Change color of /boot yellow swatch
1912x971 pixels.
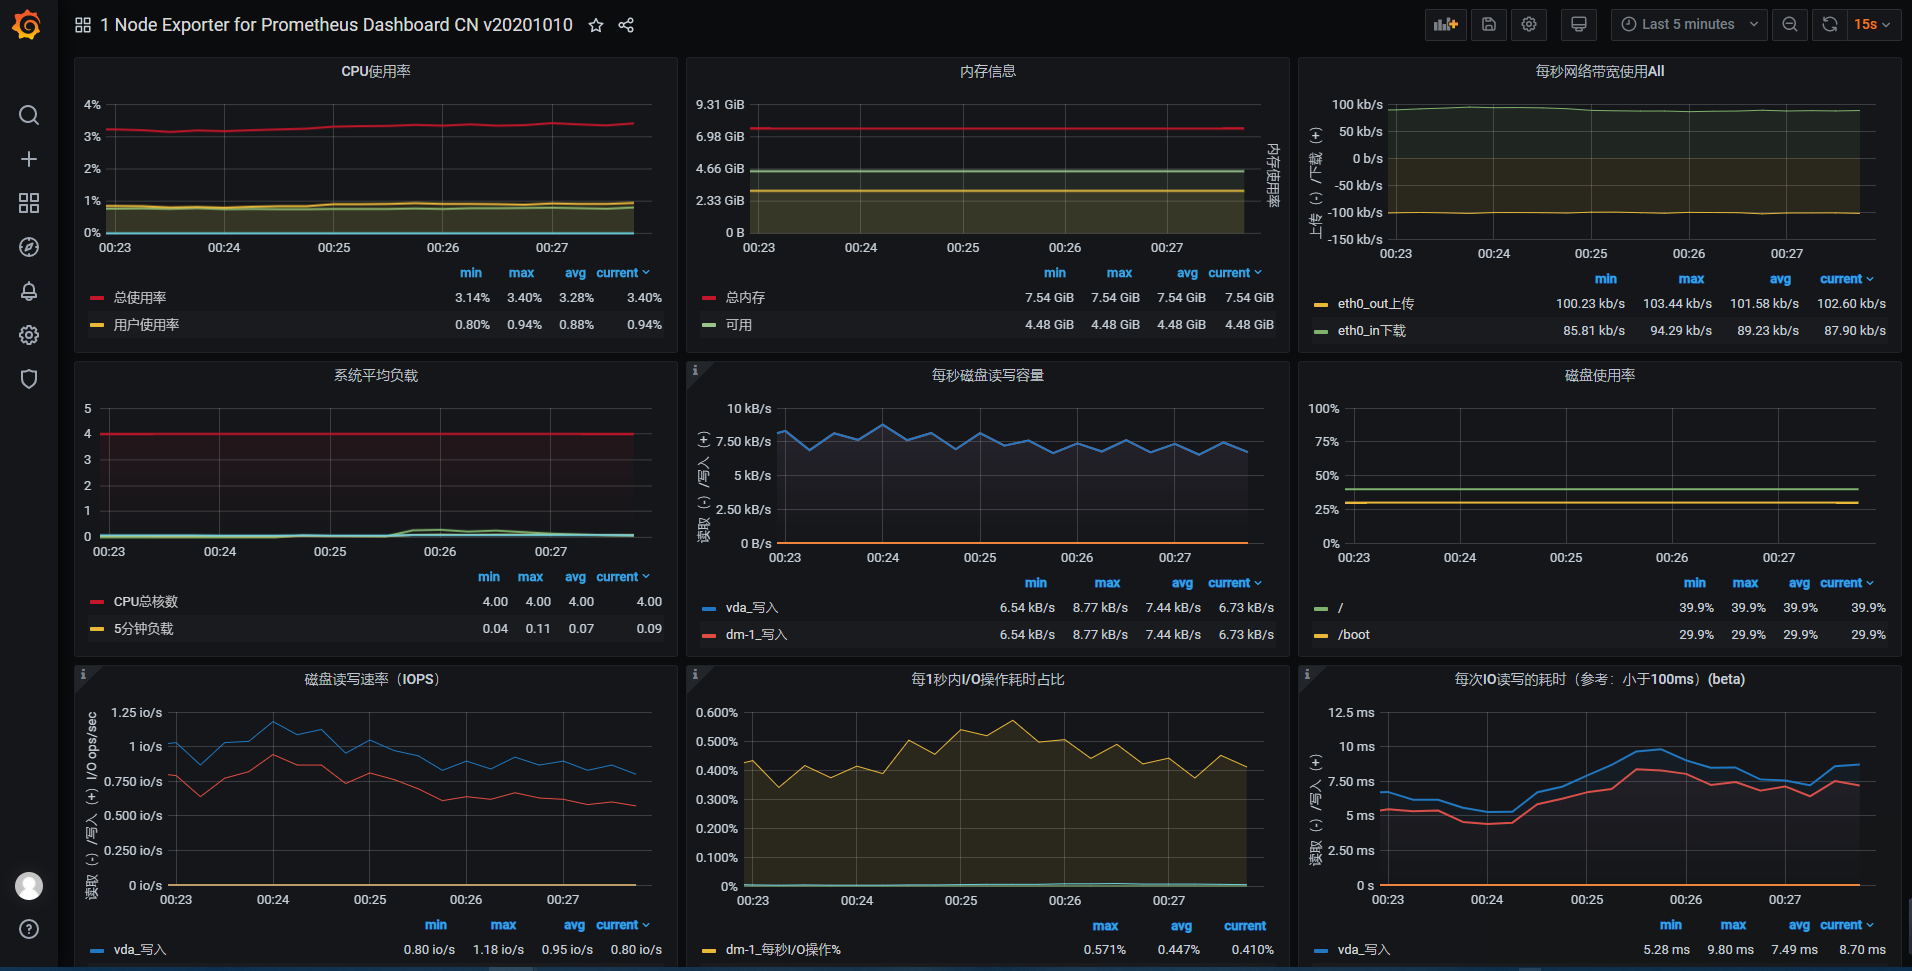pos(1321,635)
